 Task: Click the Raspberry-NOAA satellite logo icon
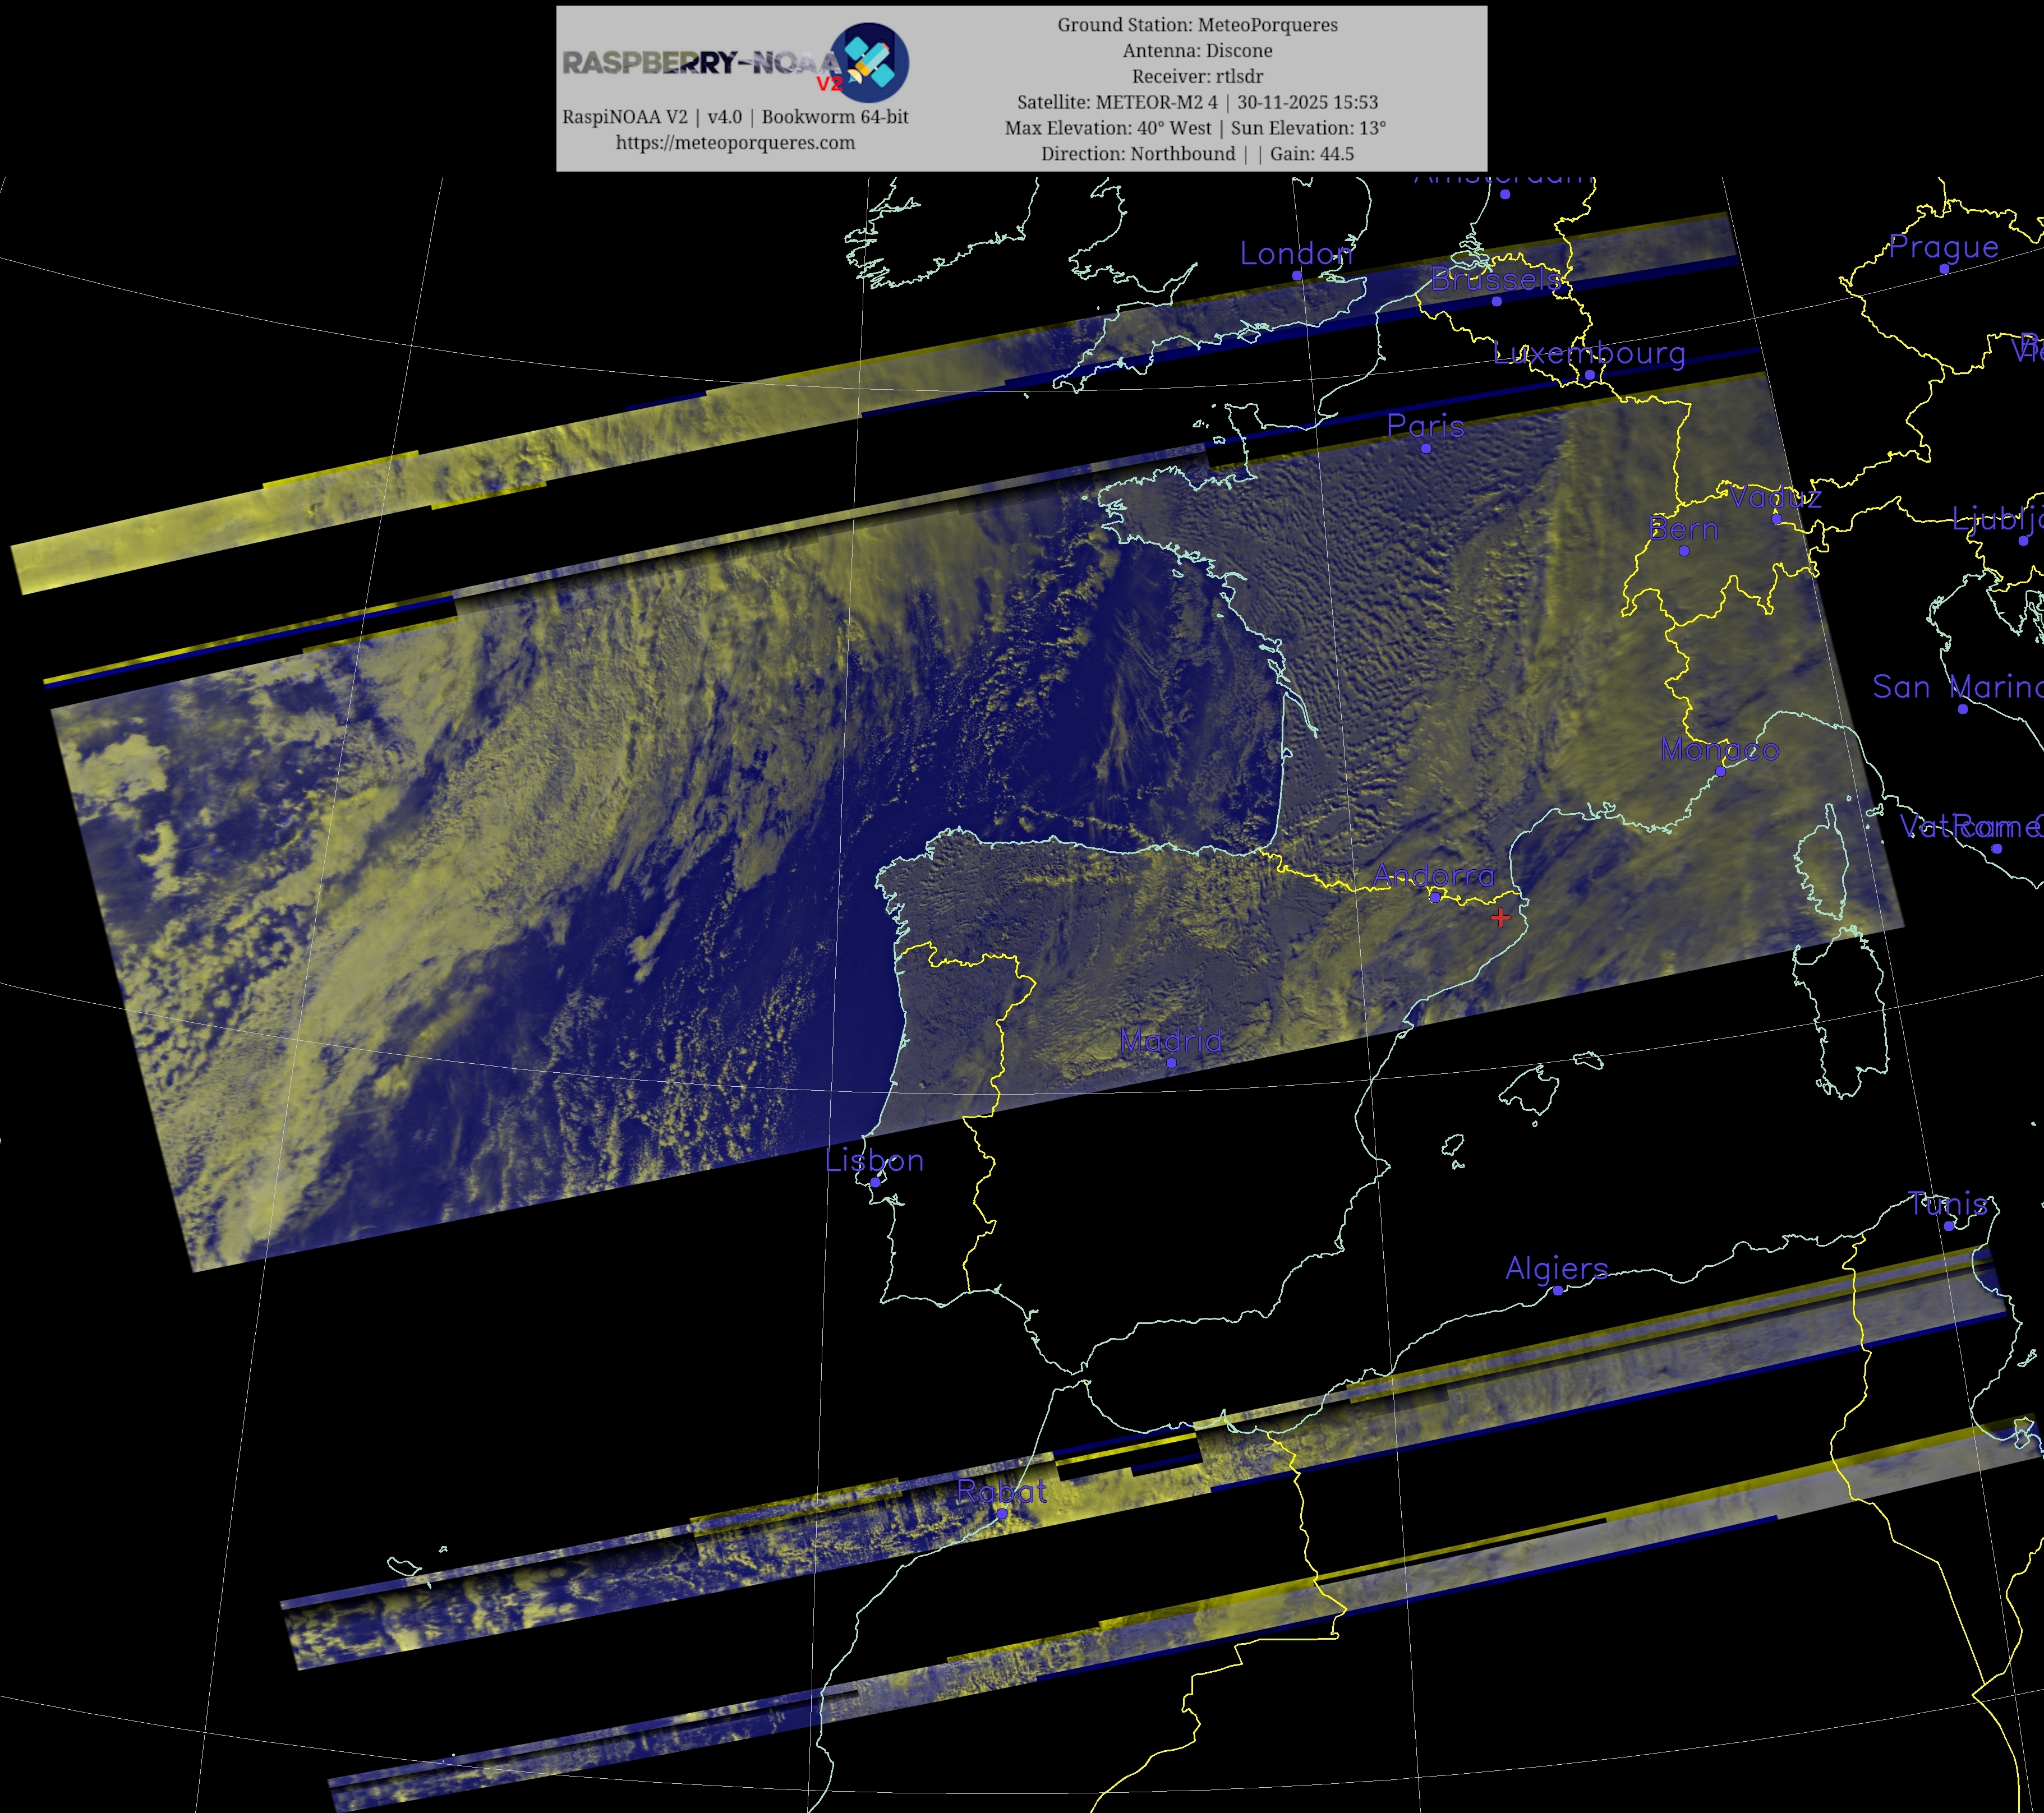pos(870,62)
